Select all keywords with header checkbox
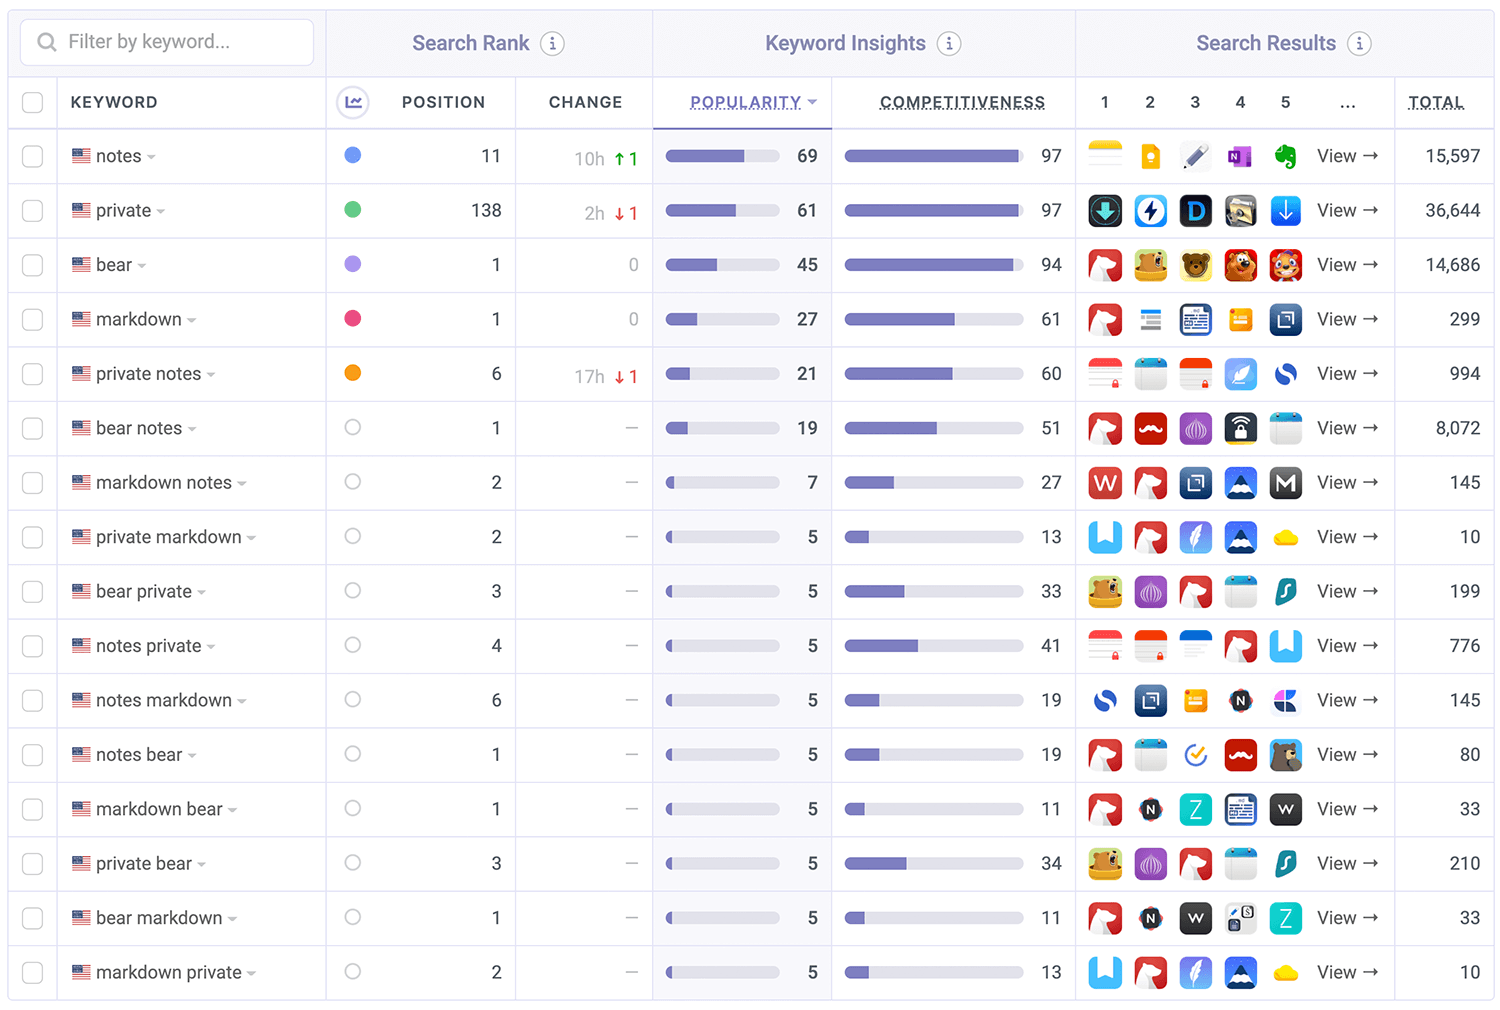The image size is (1500, 1010). (x=33, y=102)
